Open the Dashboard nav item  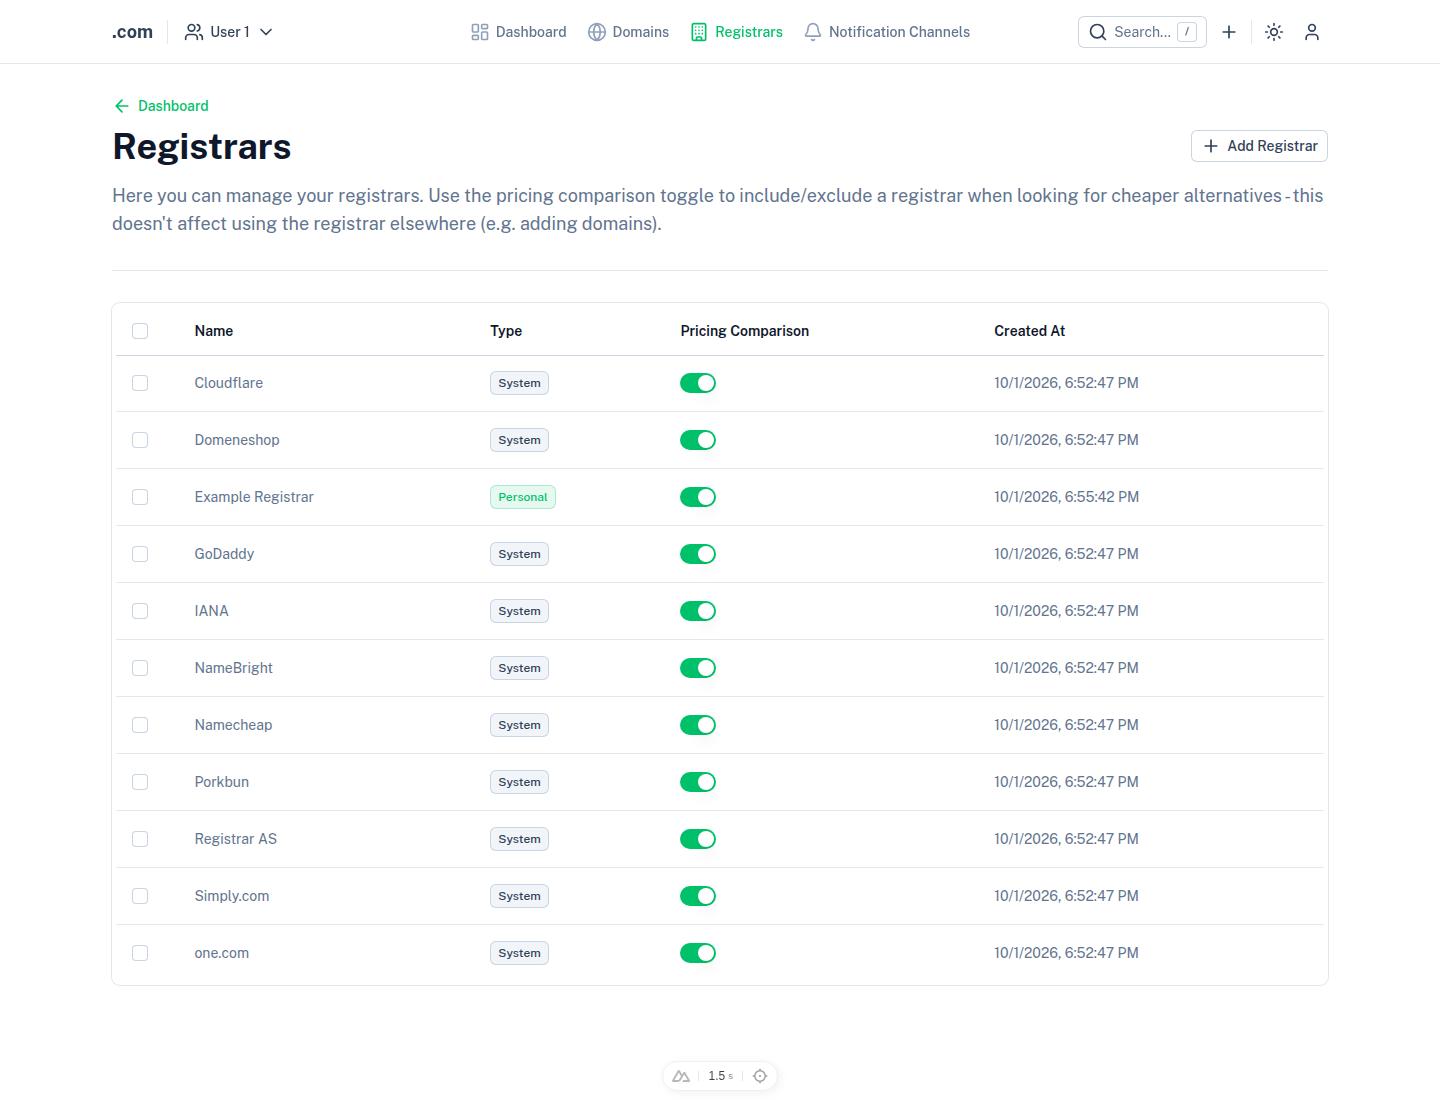click(519, 32)
